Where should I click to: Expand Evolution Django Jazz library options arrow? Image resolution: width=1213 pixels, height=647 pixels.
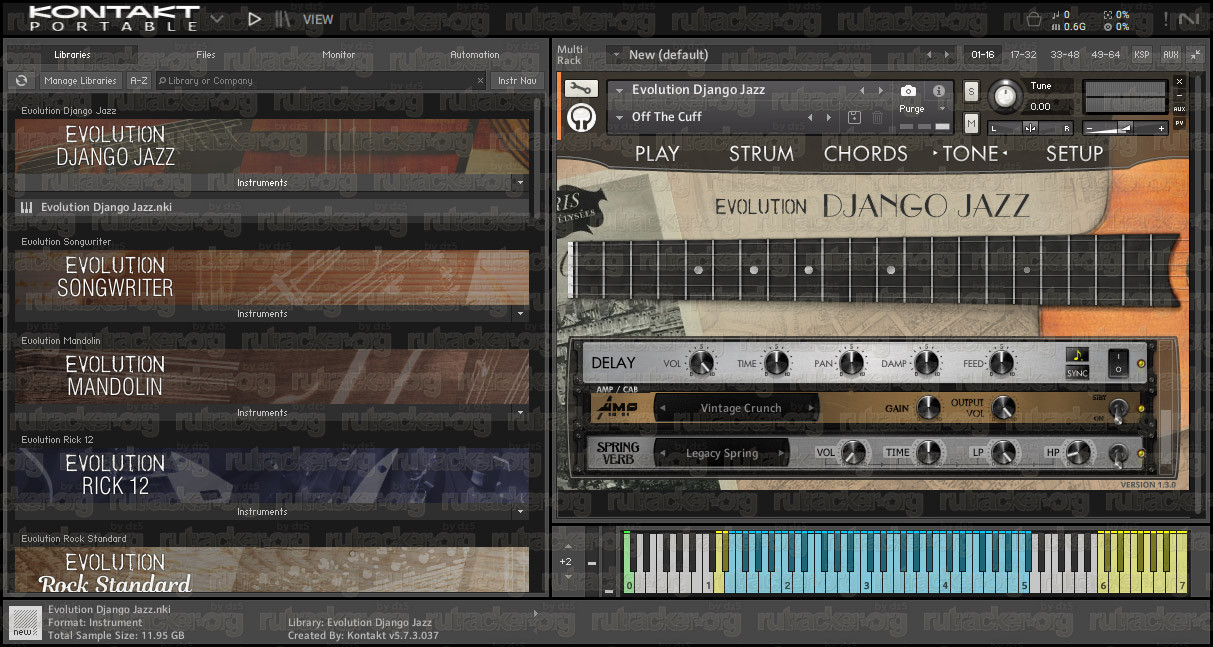518,183
